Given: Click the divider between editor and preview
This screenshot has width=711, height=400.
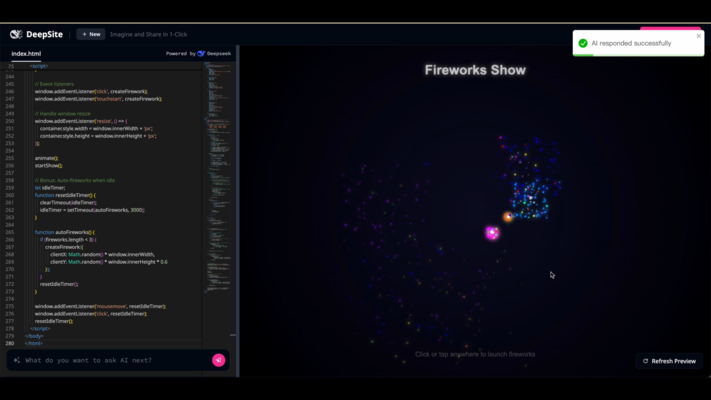Looking at the screenshot, I should tap(238, 200).
